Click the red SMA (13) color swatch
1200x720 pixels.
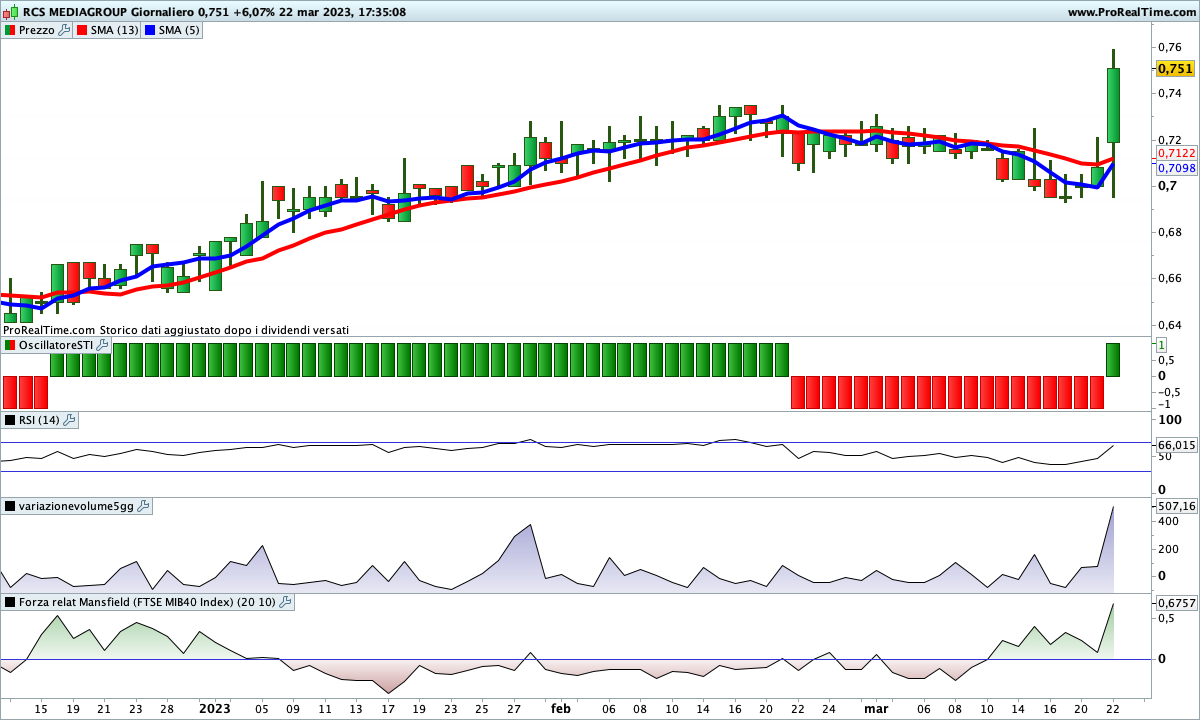coord(83,30)
